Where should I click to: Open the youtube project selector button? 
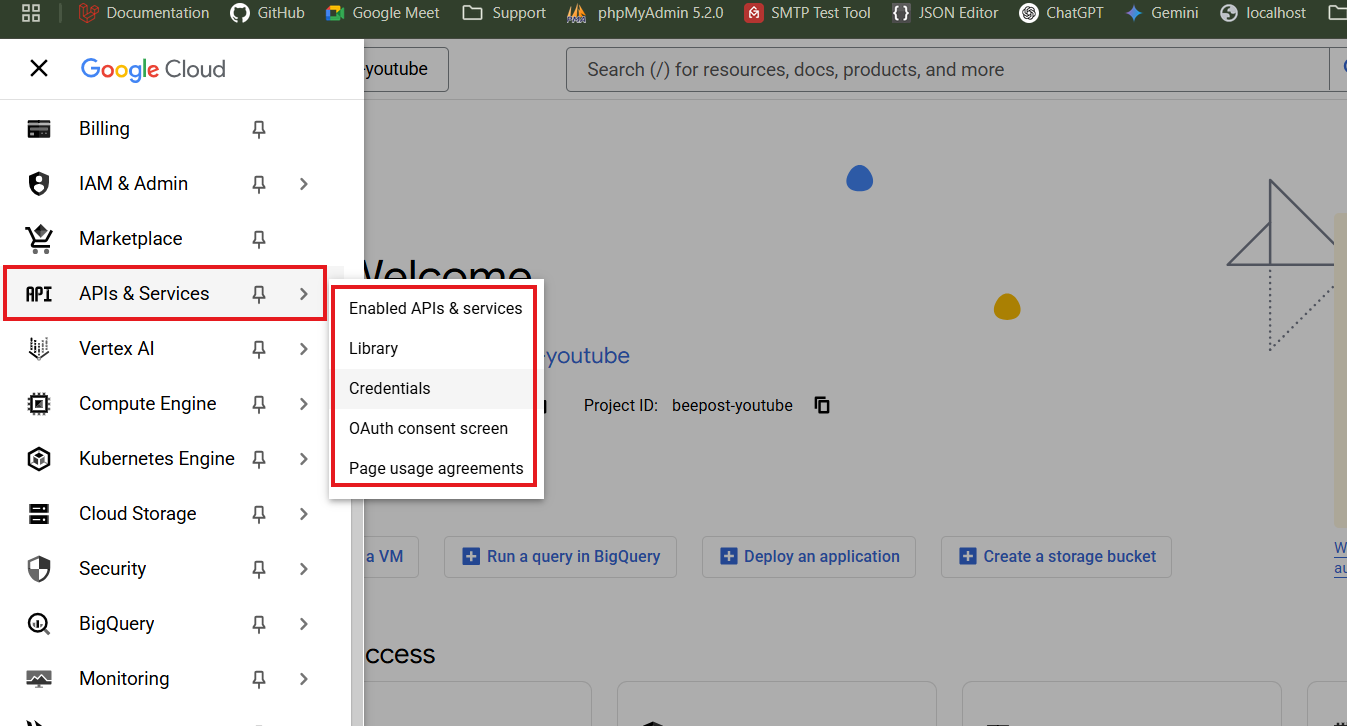pos(405,69)
